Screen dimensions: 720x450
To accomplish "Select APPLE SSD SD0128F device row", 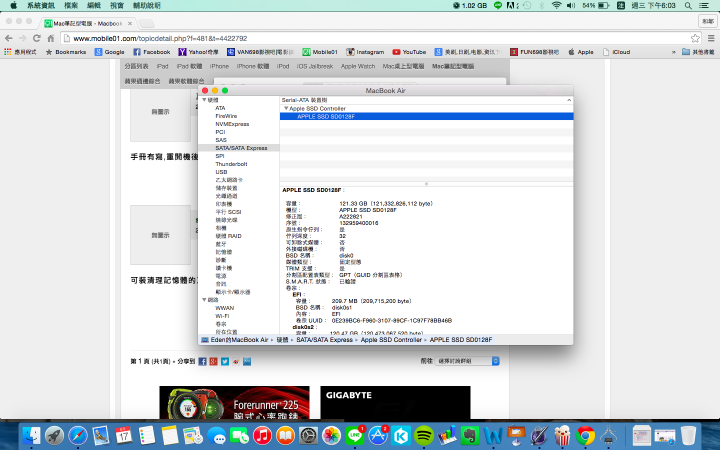I will click(x=427, y=117).
